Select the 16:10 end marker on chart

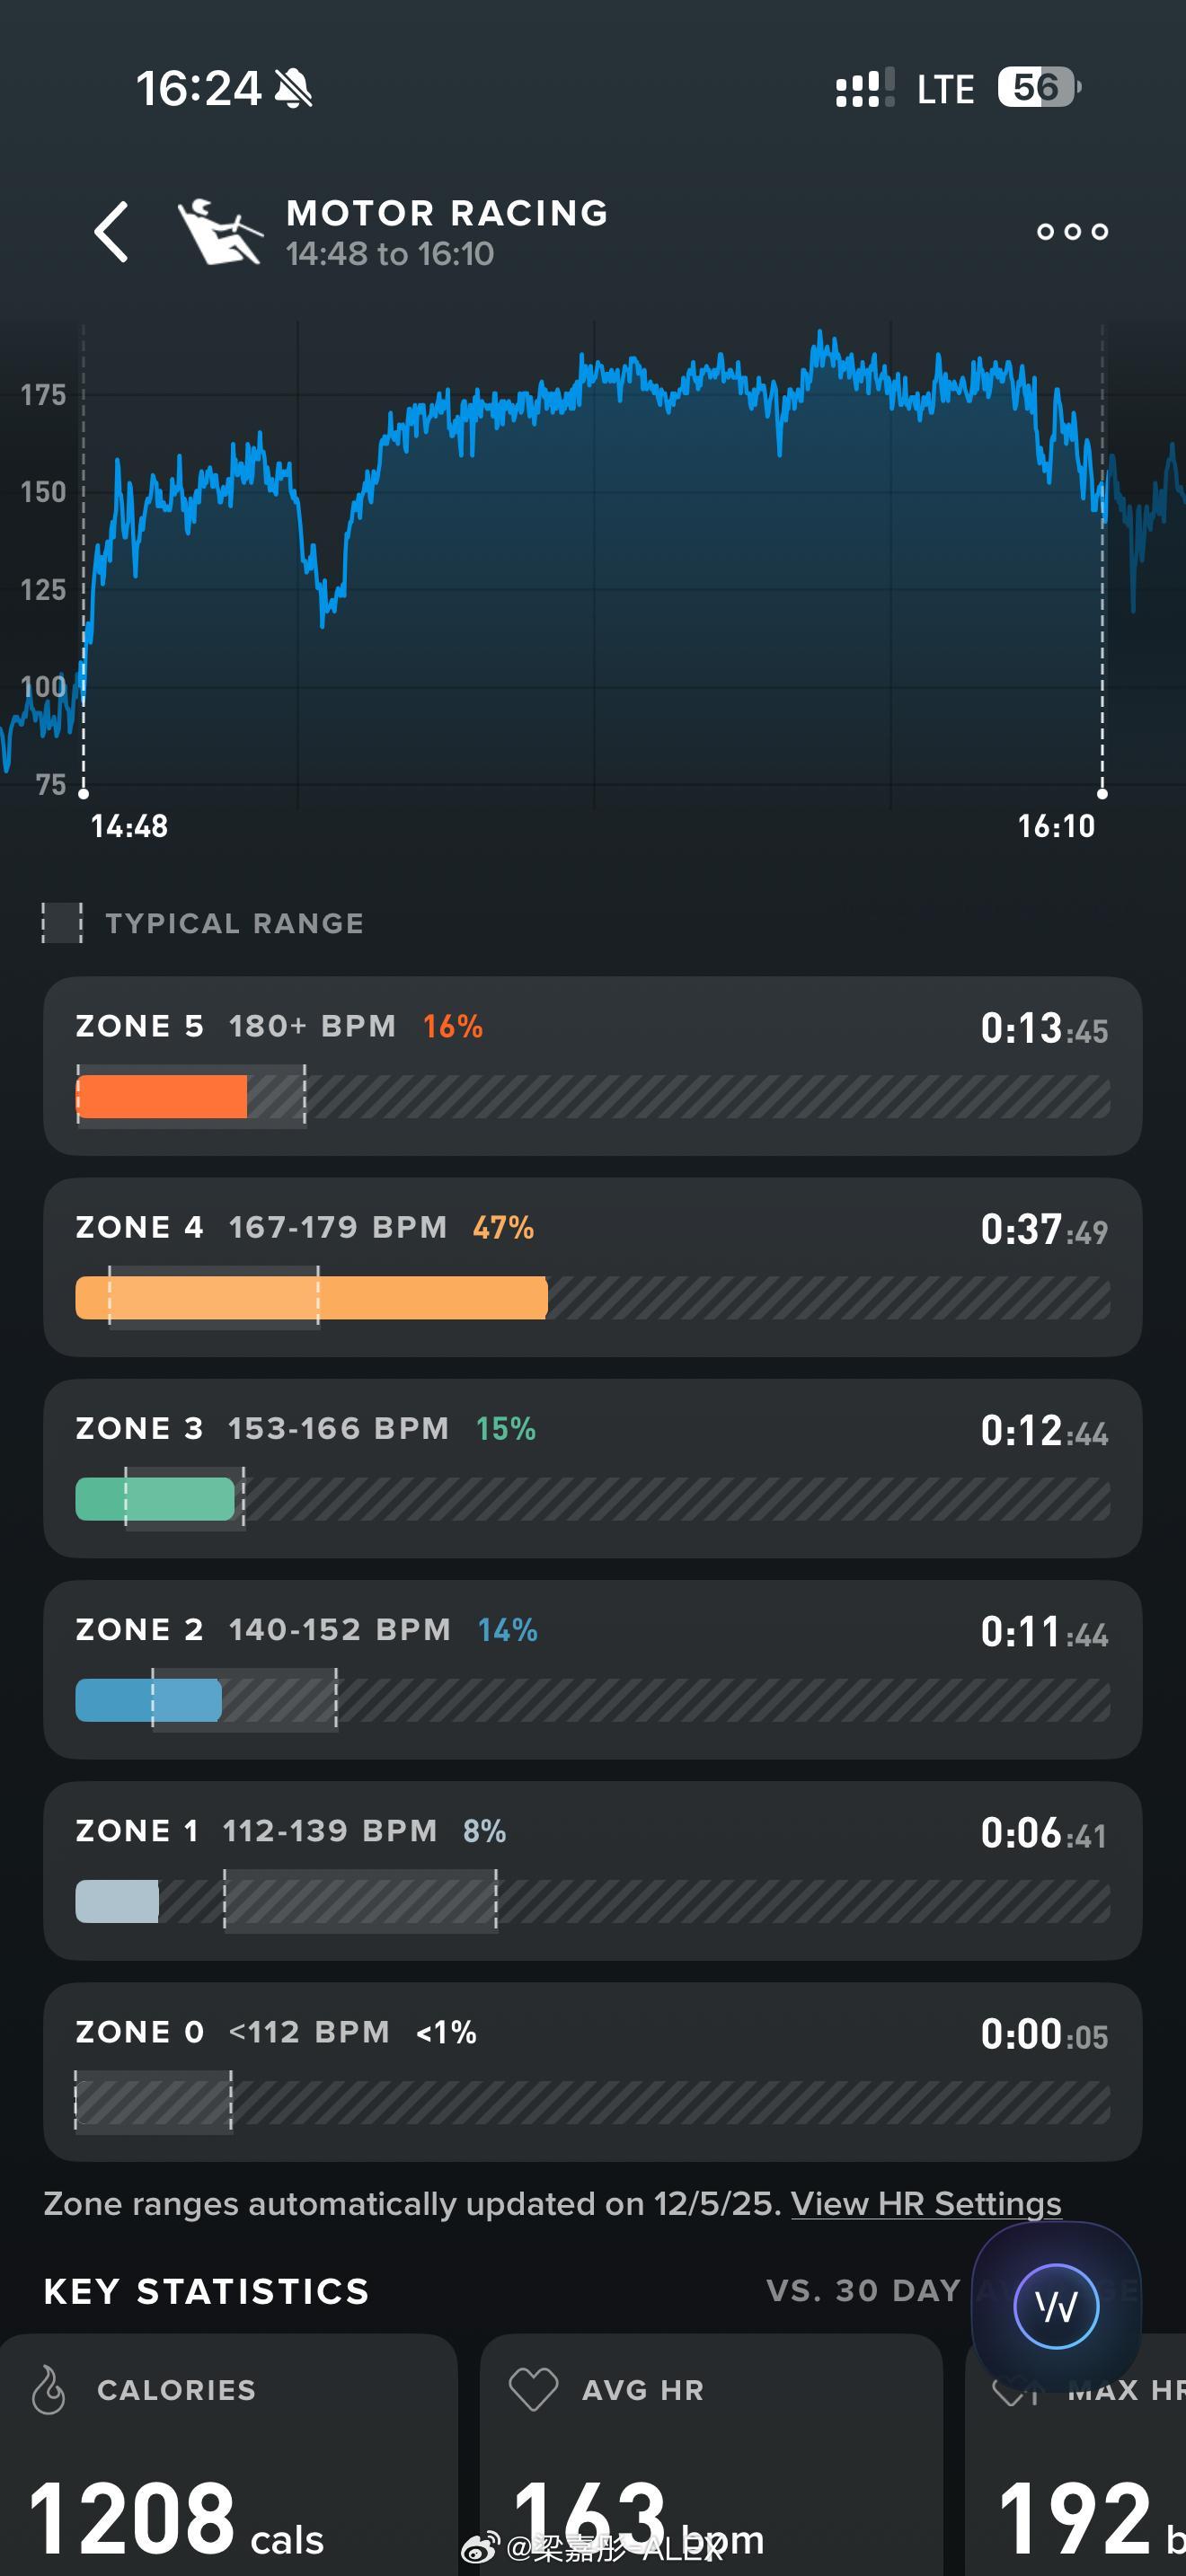pos(1102,794)
